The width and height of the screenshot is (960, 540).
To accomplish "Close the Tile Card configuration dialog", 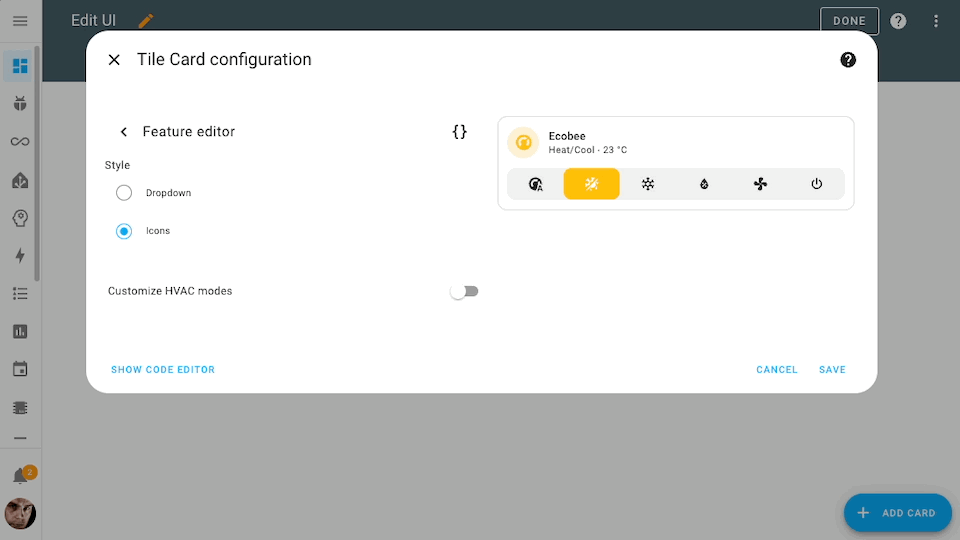I will click(114, 59).
